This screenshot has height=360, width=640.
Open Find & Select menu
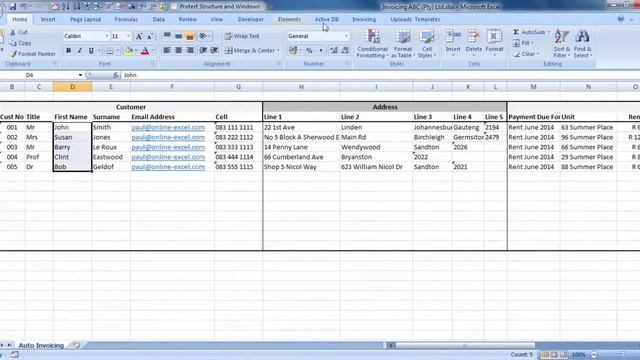pyautogui.click(x=582, y=44)
